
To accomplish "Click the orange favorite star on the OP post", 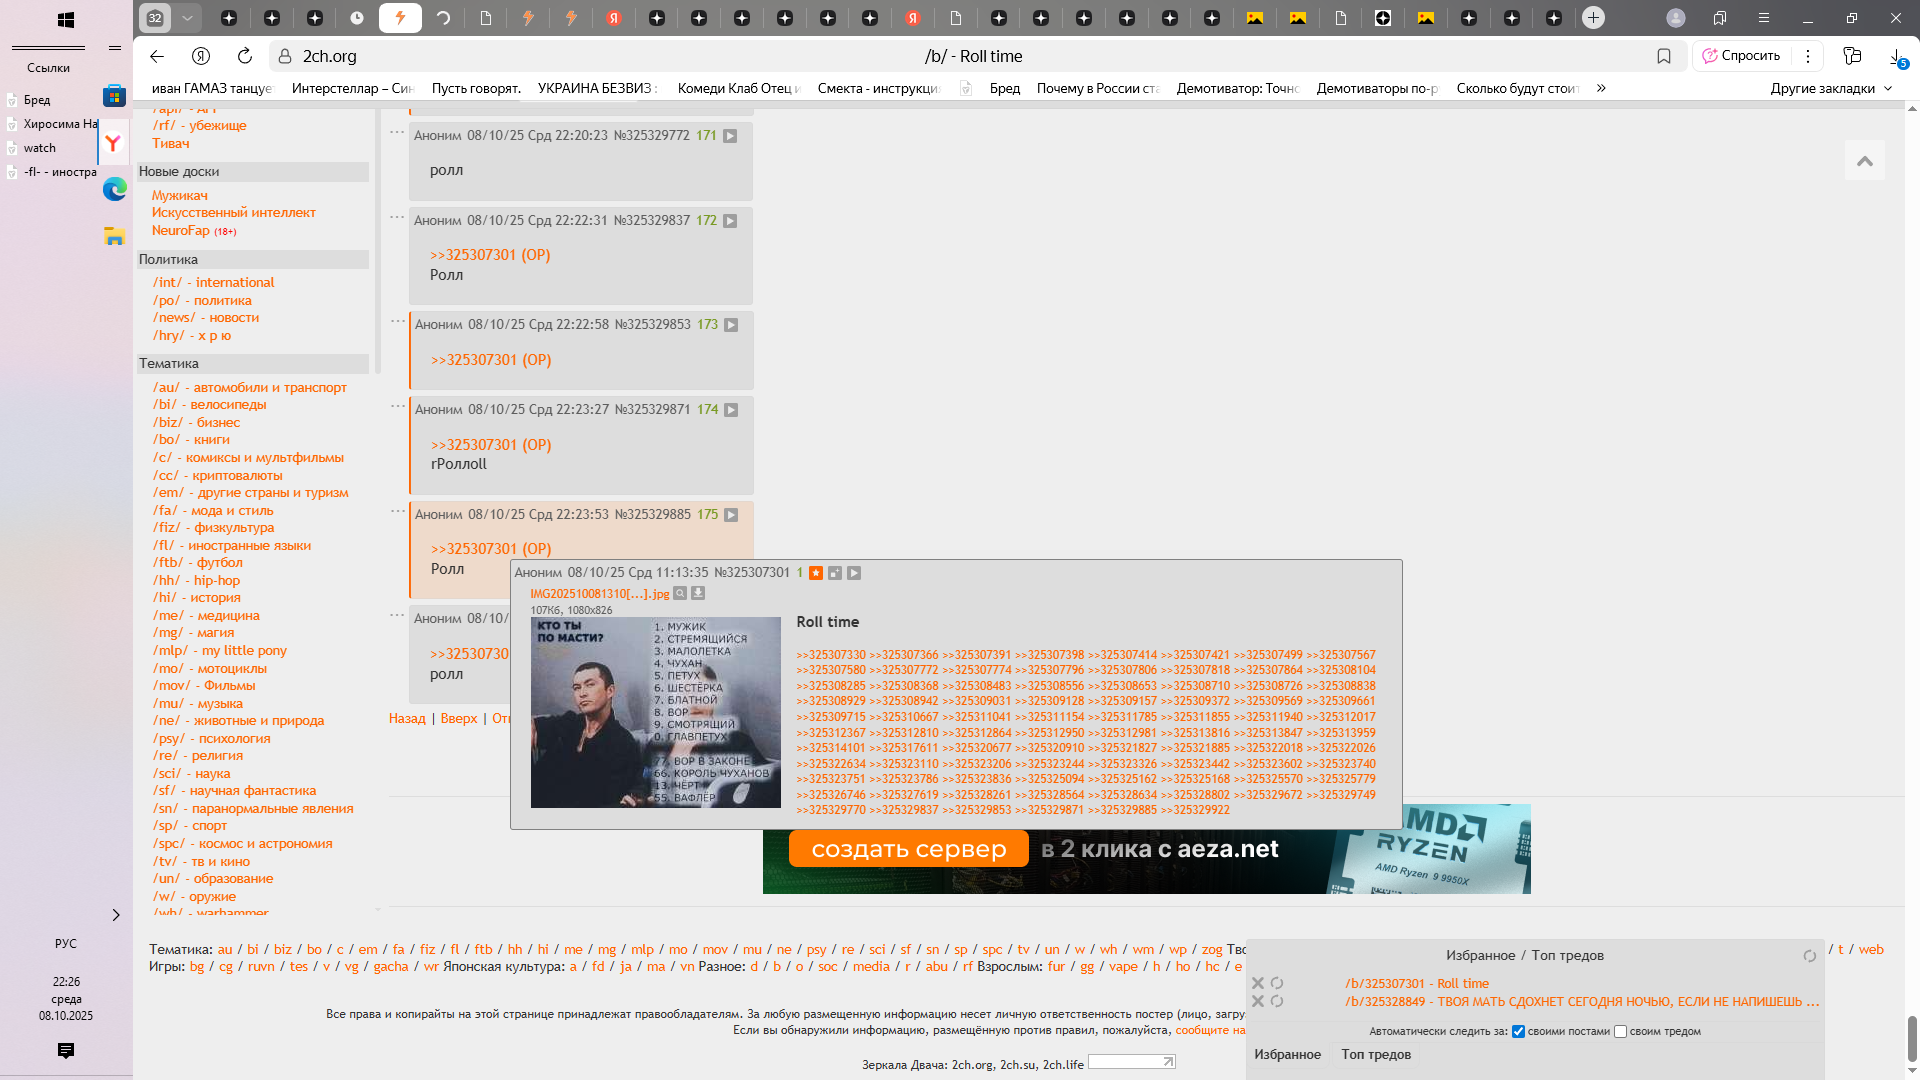I will 816,573.
